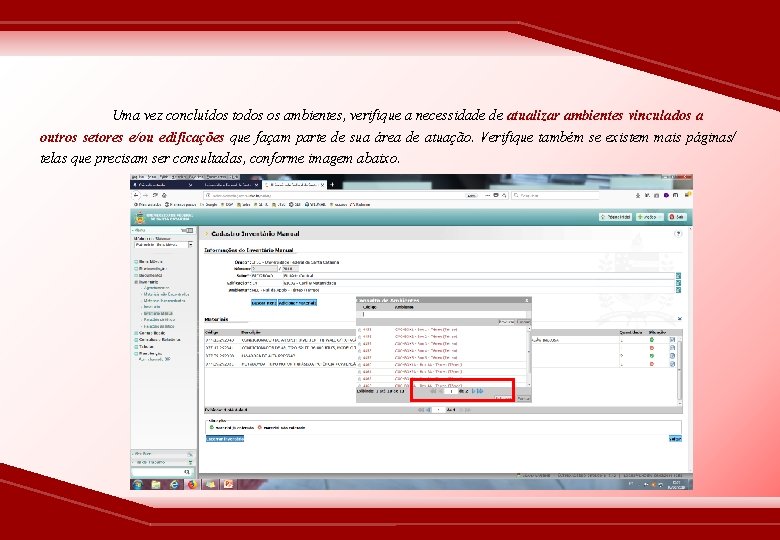Screen dimensions: 780x540
Task: Go to first page of materials table
Action: 421,410
